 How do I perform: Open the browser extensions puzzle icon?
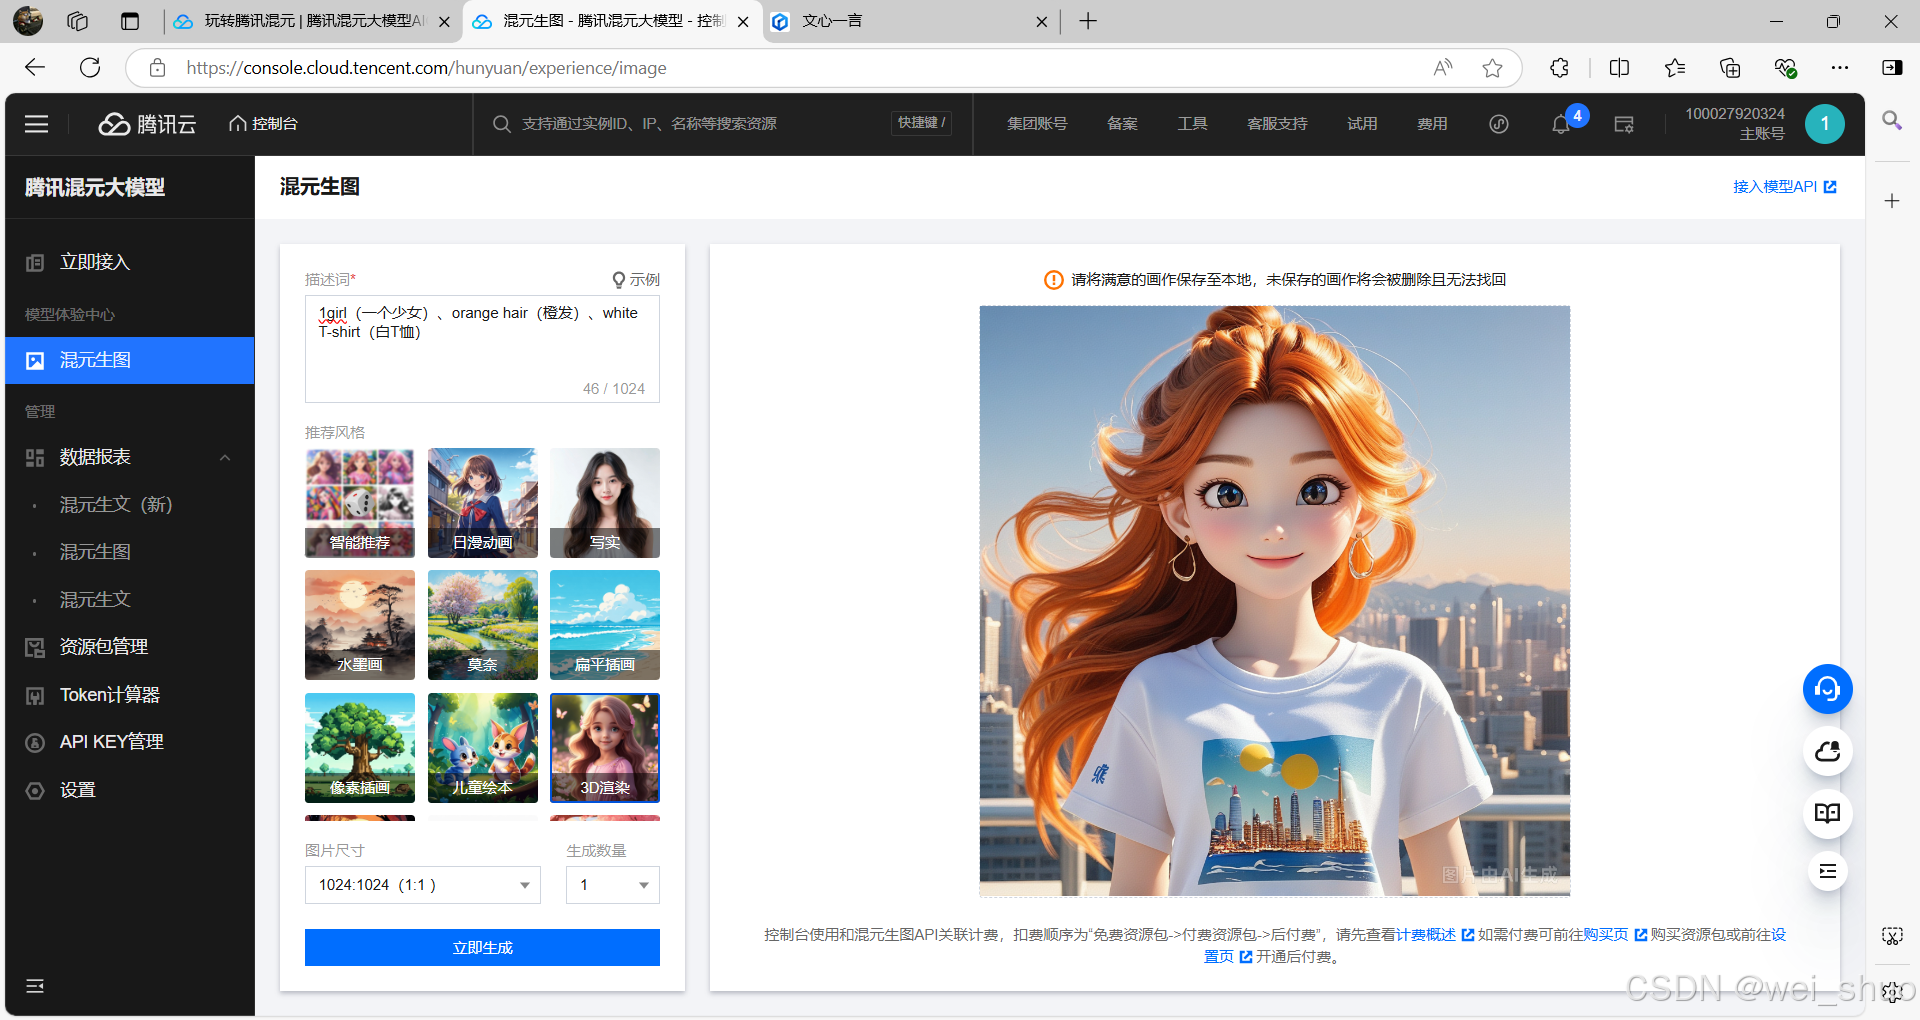[x=1559, y=68]
